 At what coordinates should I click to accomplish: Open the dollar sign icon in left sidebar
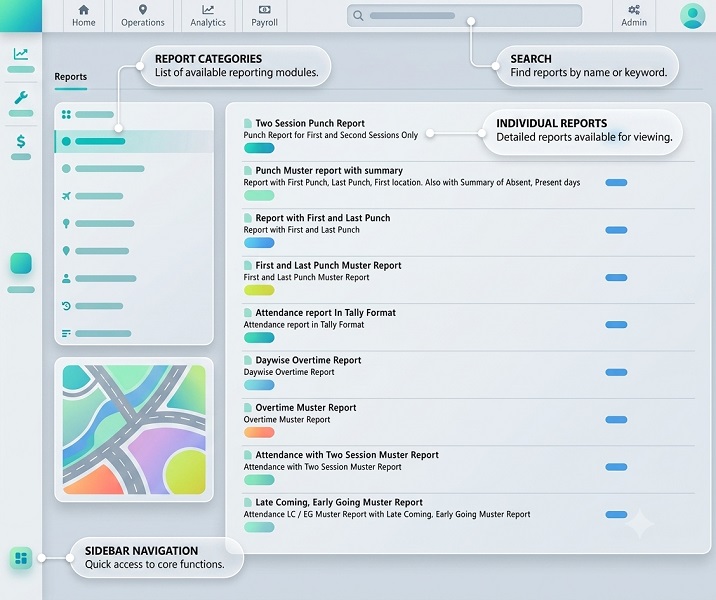pyautogui.click(x=21, y=141)
